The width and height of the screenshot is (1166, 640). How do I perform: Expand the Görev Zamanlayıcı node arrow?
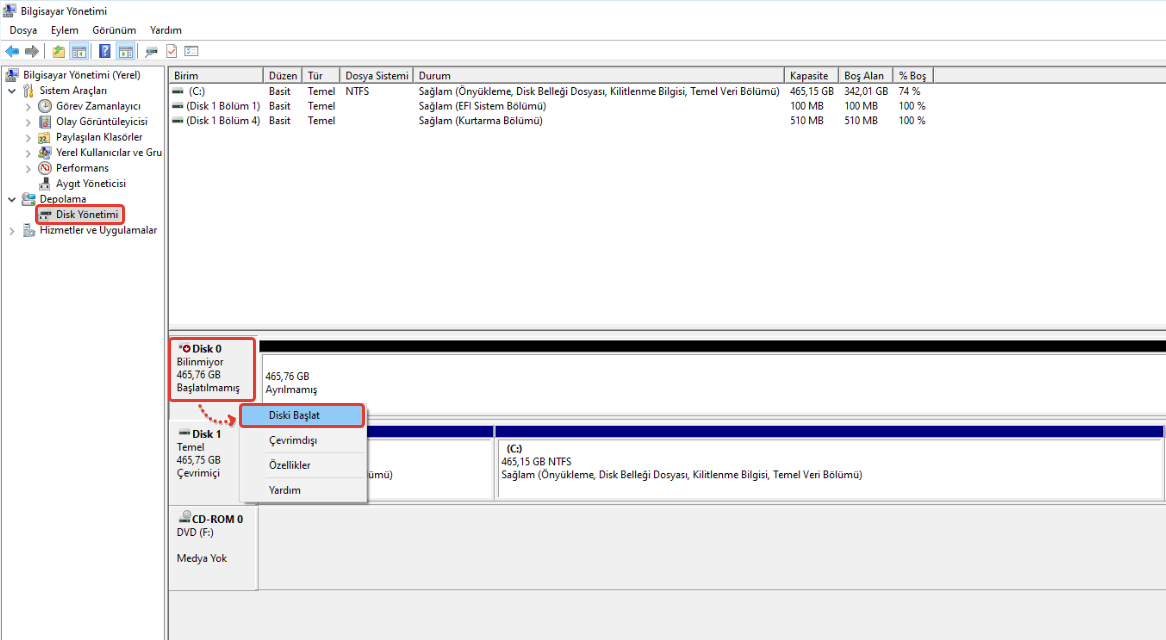pyautogui.click(x=28, y=106)
